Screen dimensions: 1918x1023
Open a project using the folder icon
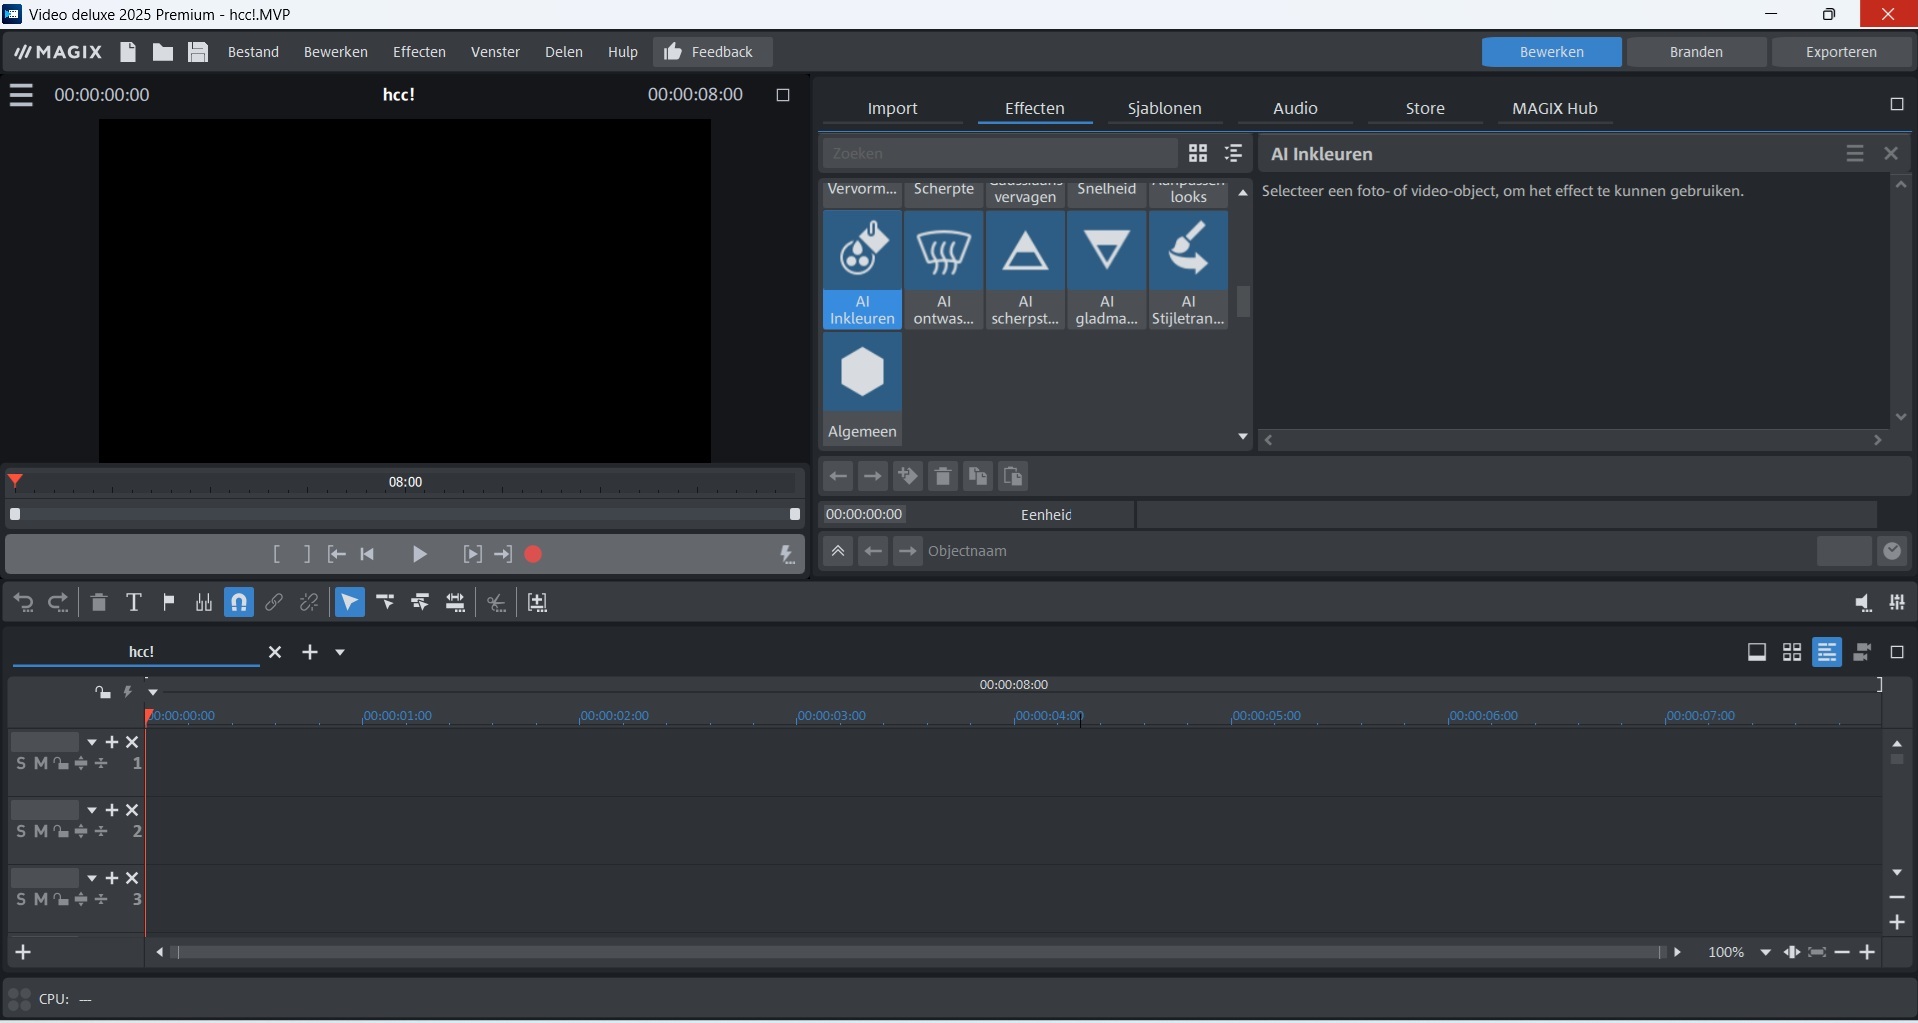click(163, 52)
